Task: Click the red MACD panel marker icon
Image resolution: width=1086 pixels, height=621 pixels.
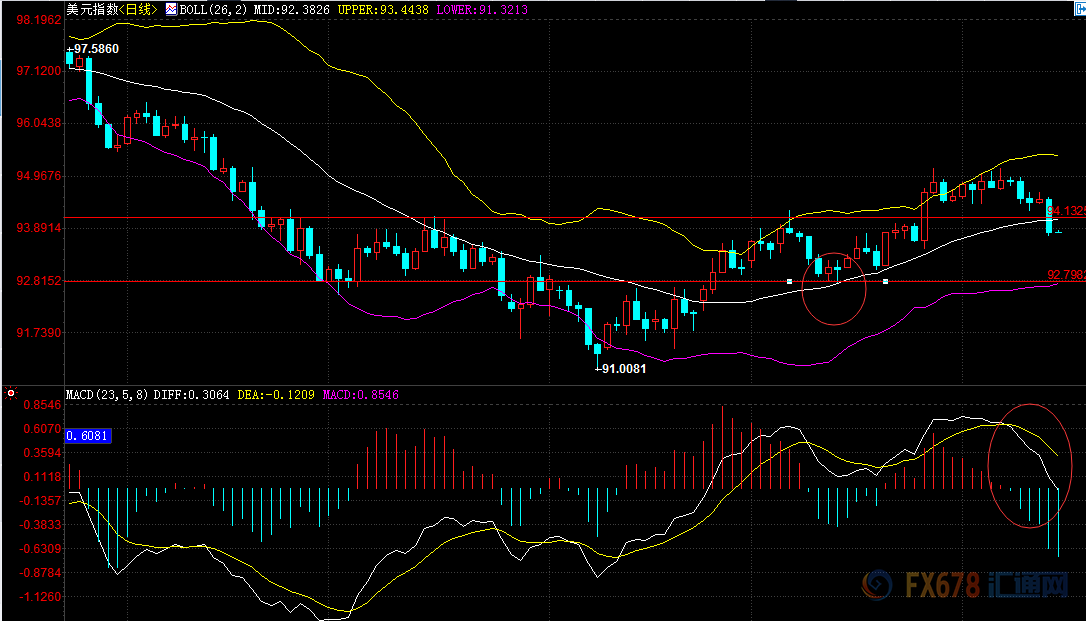Action: tap(11, 394)
